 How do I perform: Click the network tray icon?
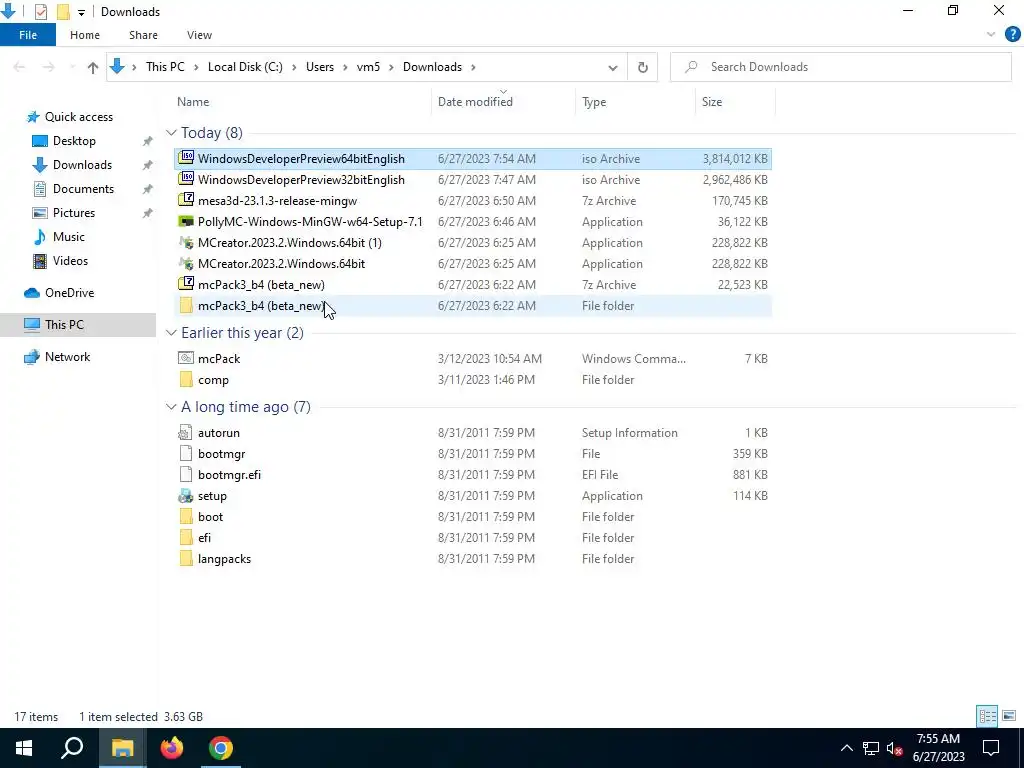point(871,748)
